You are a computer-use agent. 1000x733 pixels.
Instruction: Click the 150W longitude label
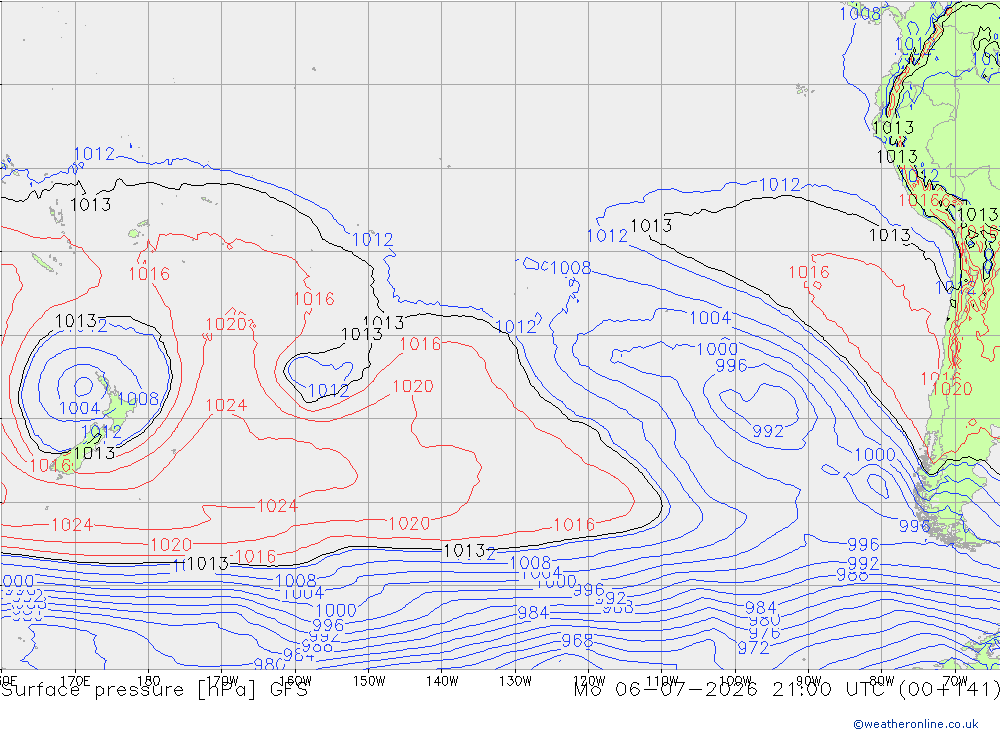pyautogui.click(x=369, y=681)
